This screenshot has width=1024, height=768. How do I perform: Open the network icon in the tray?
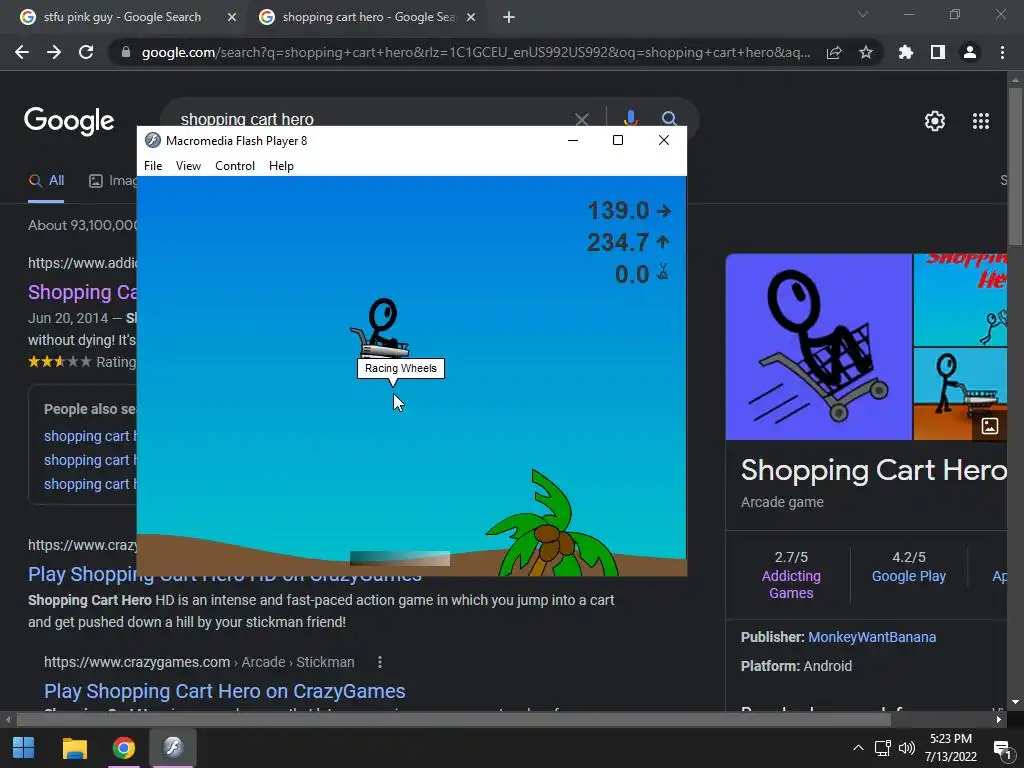pyautogui.click(x=883, y=748)
